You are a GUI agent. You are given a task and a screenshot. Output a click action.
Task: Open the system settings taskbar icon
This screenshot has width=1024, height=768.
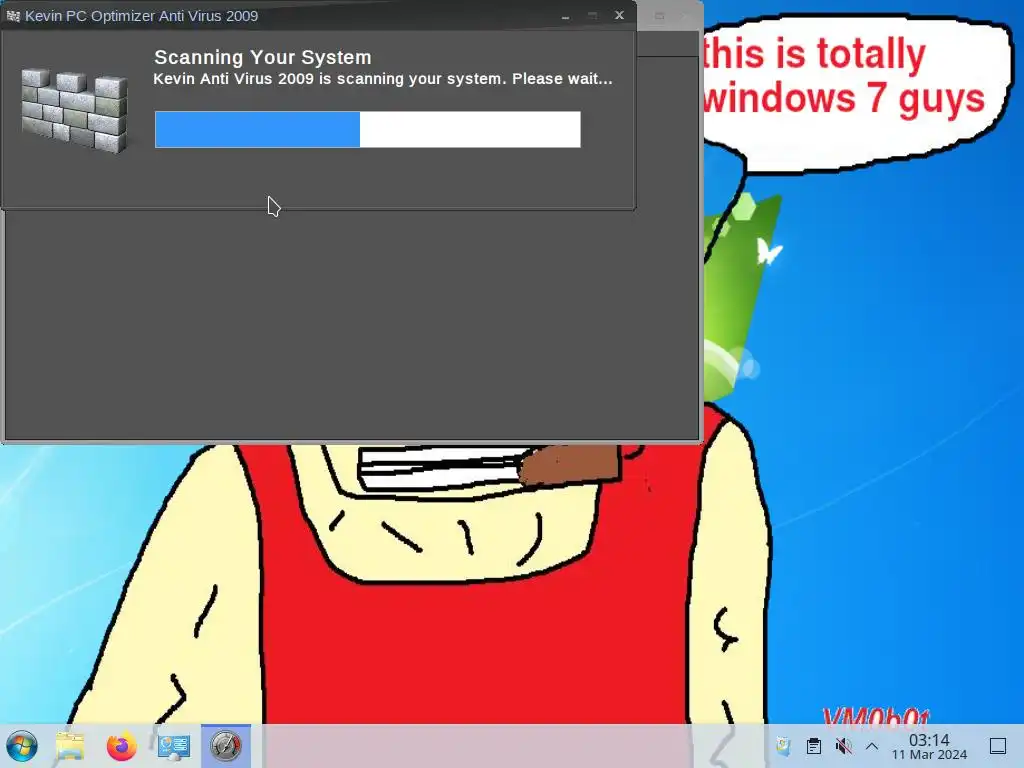(174, 746)
